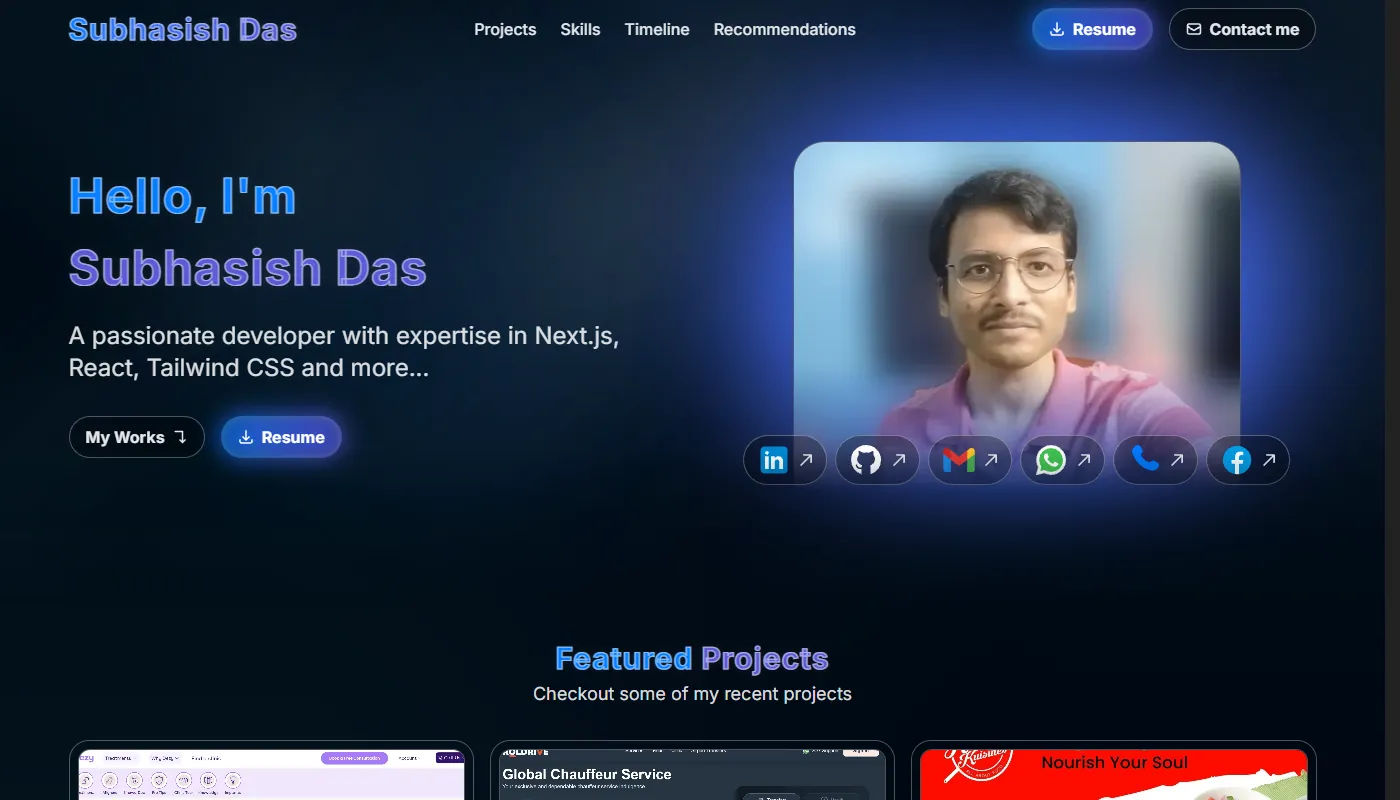Go to Projects in the navigation
The height and width of the screenshot is (800, 1400).
tap(505, 29)
